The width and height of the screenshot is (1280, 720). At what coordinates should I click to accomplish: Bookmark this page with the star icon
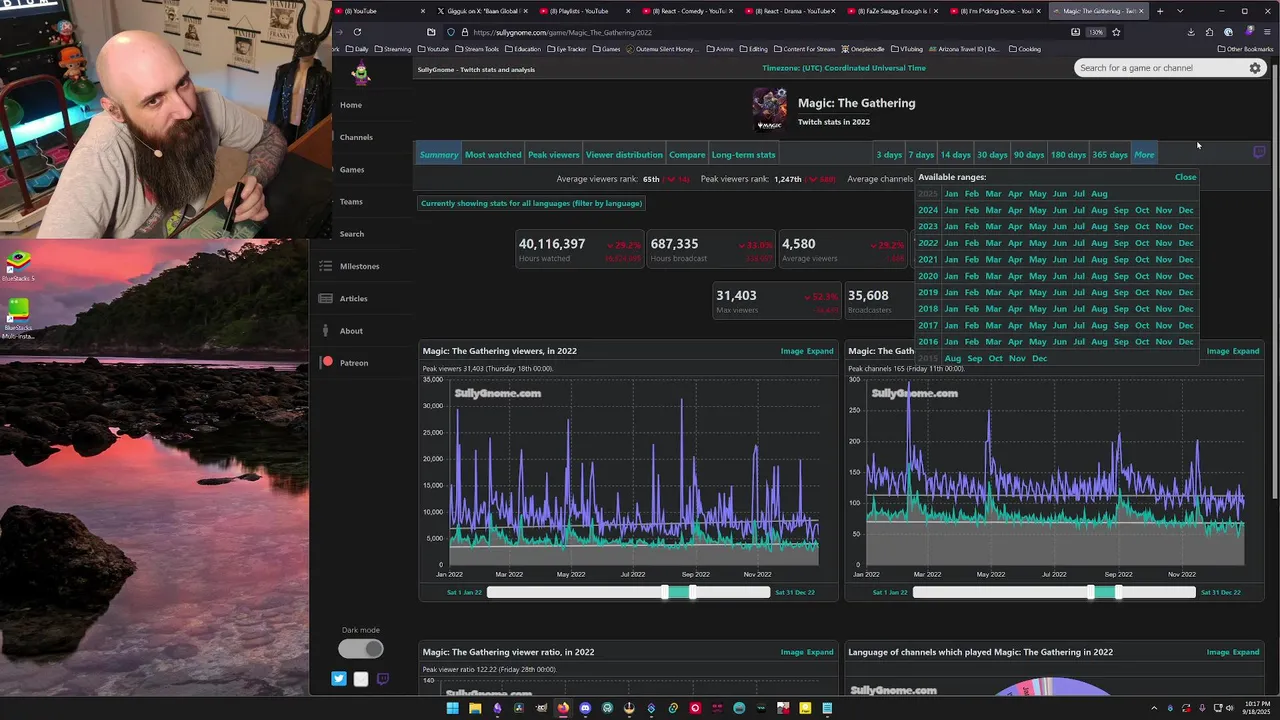point(1116,32)
